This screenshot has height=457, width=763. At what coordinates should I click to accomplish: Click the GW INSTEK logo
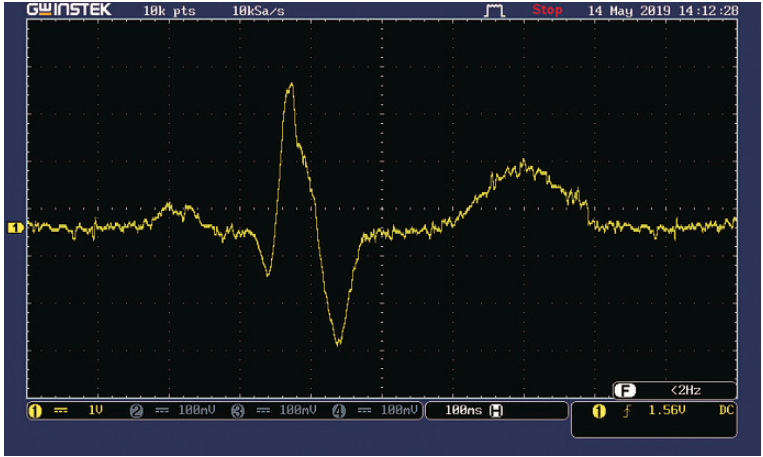click(69, 9)
